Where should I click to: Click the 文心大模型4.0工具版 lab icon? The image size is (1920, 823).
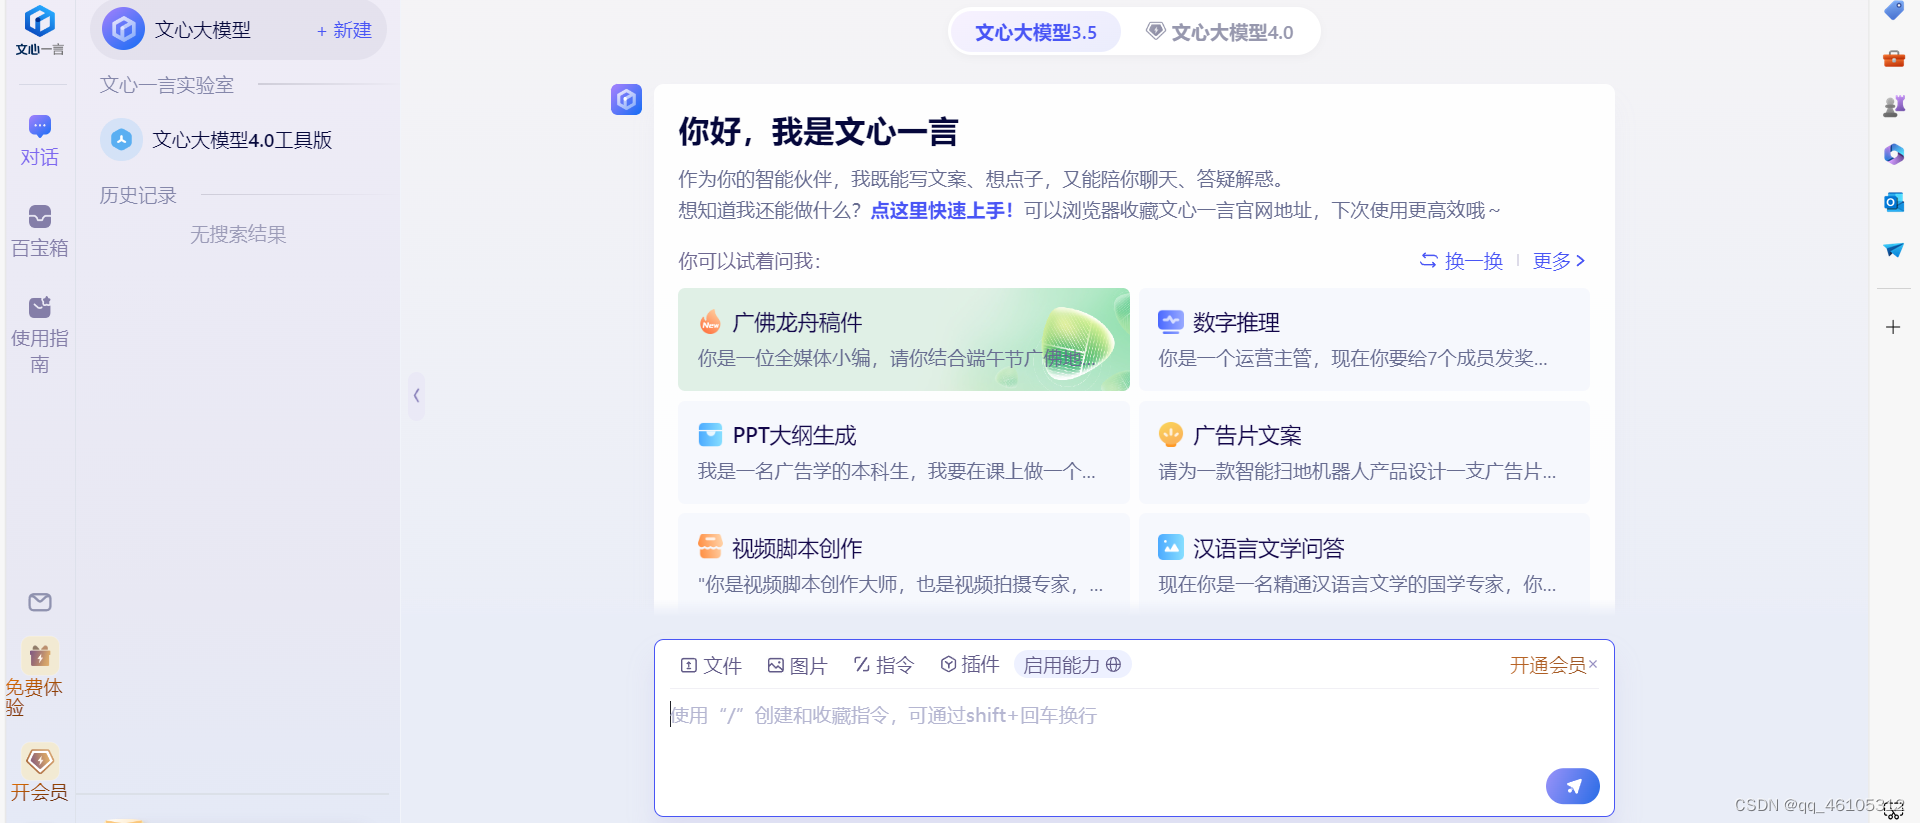coord(121,140)
